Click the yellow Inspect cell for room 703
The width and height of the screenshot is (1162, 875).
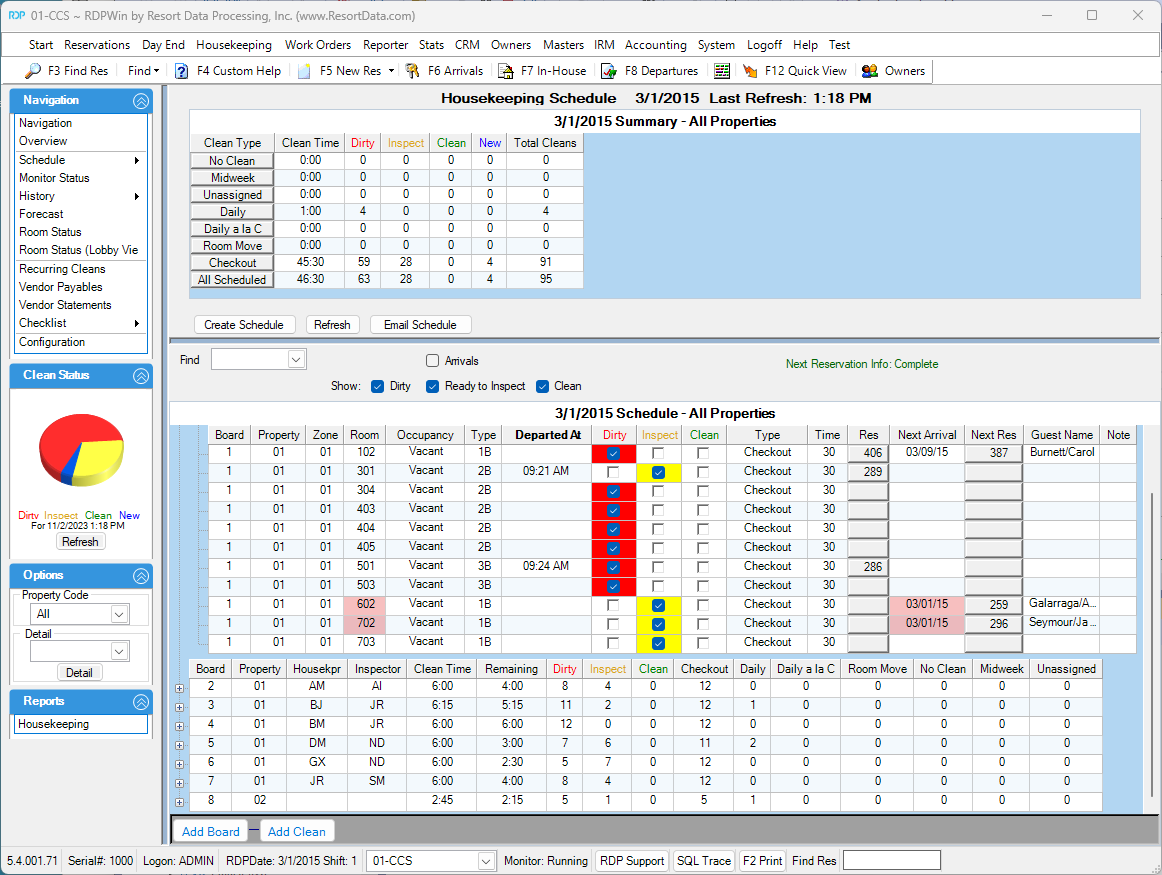point(660,643)
